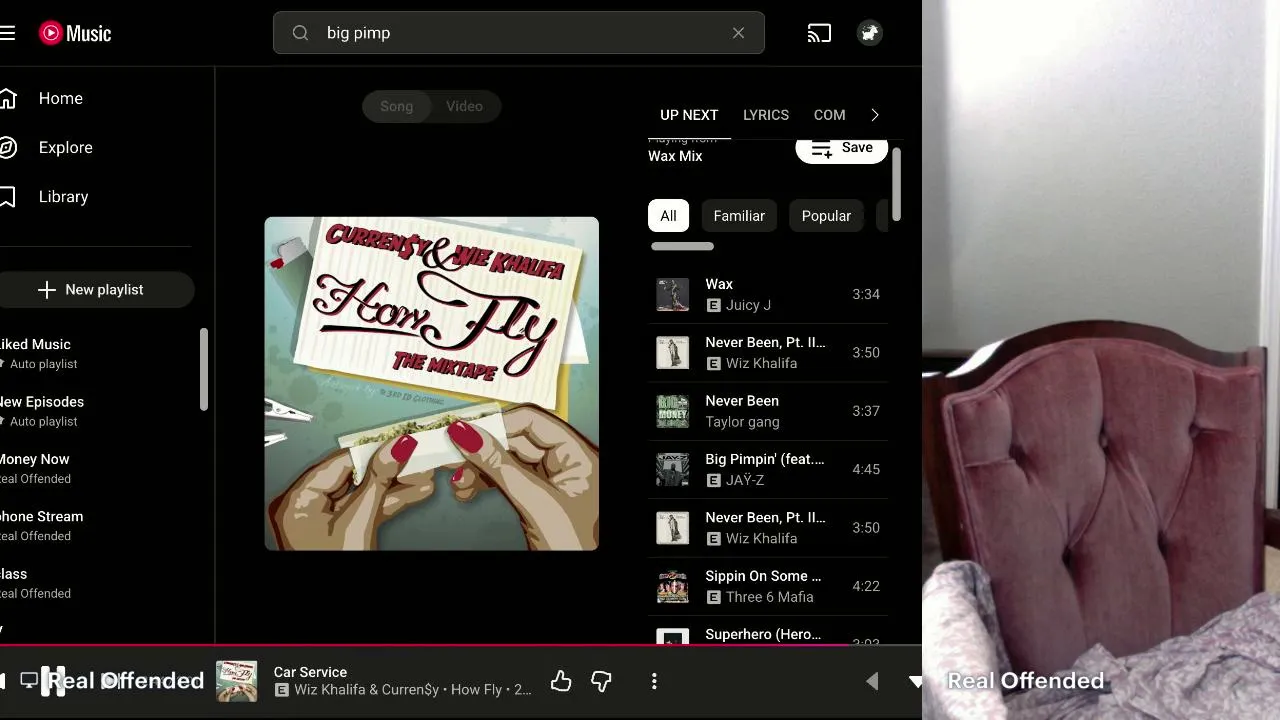Click the Three 6 Mafia artist name
This screenshot has width=1280, height=720.
pos(770,597)
